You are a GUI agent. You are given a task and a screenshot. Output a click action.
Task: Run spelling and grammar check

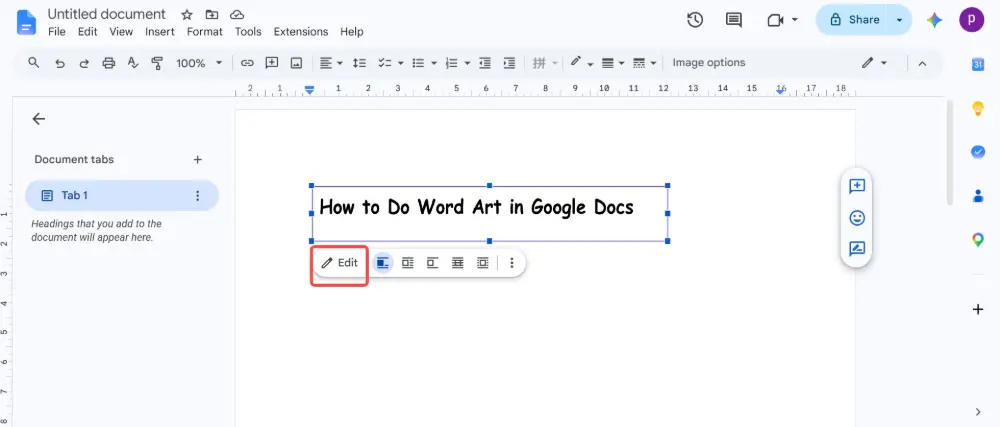pos(133,62)
